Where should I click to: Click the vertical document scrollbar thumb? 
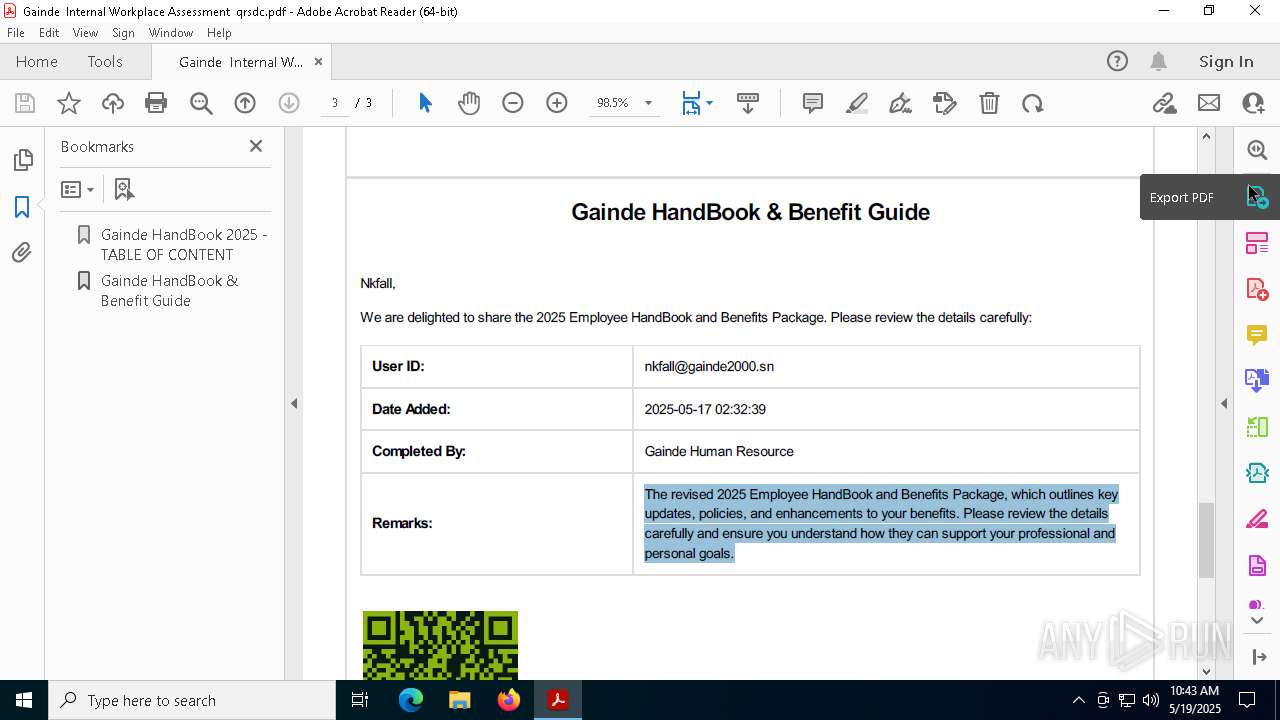click(x=1206, y=540)
